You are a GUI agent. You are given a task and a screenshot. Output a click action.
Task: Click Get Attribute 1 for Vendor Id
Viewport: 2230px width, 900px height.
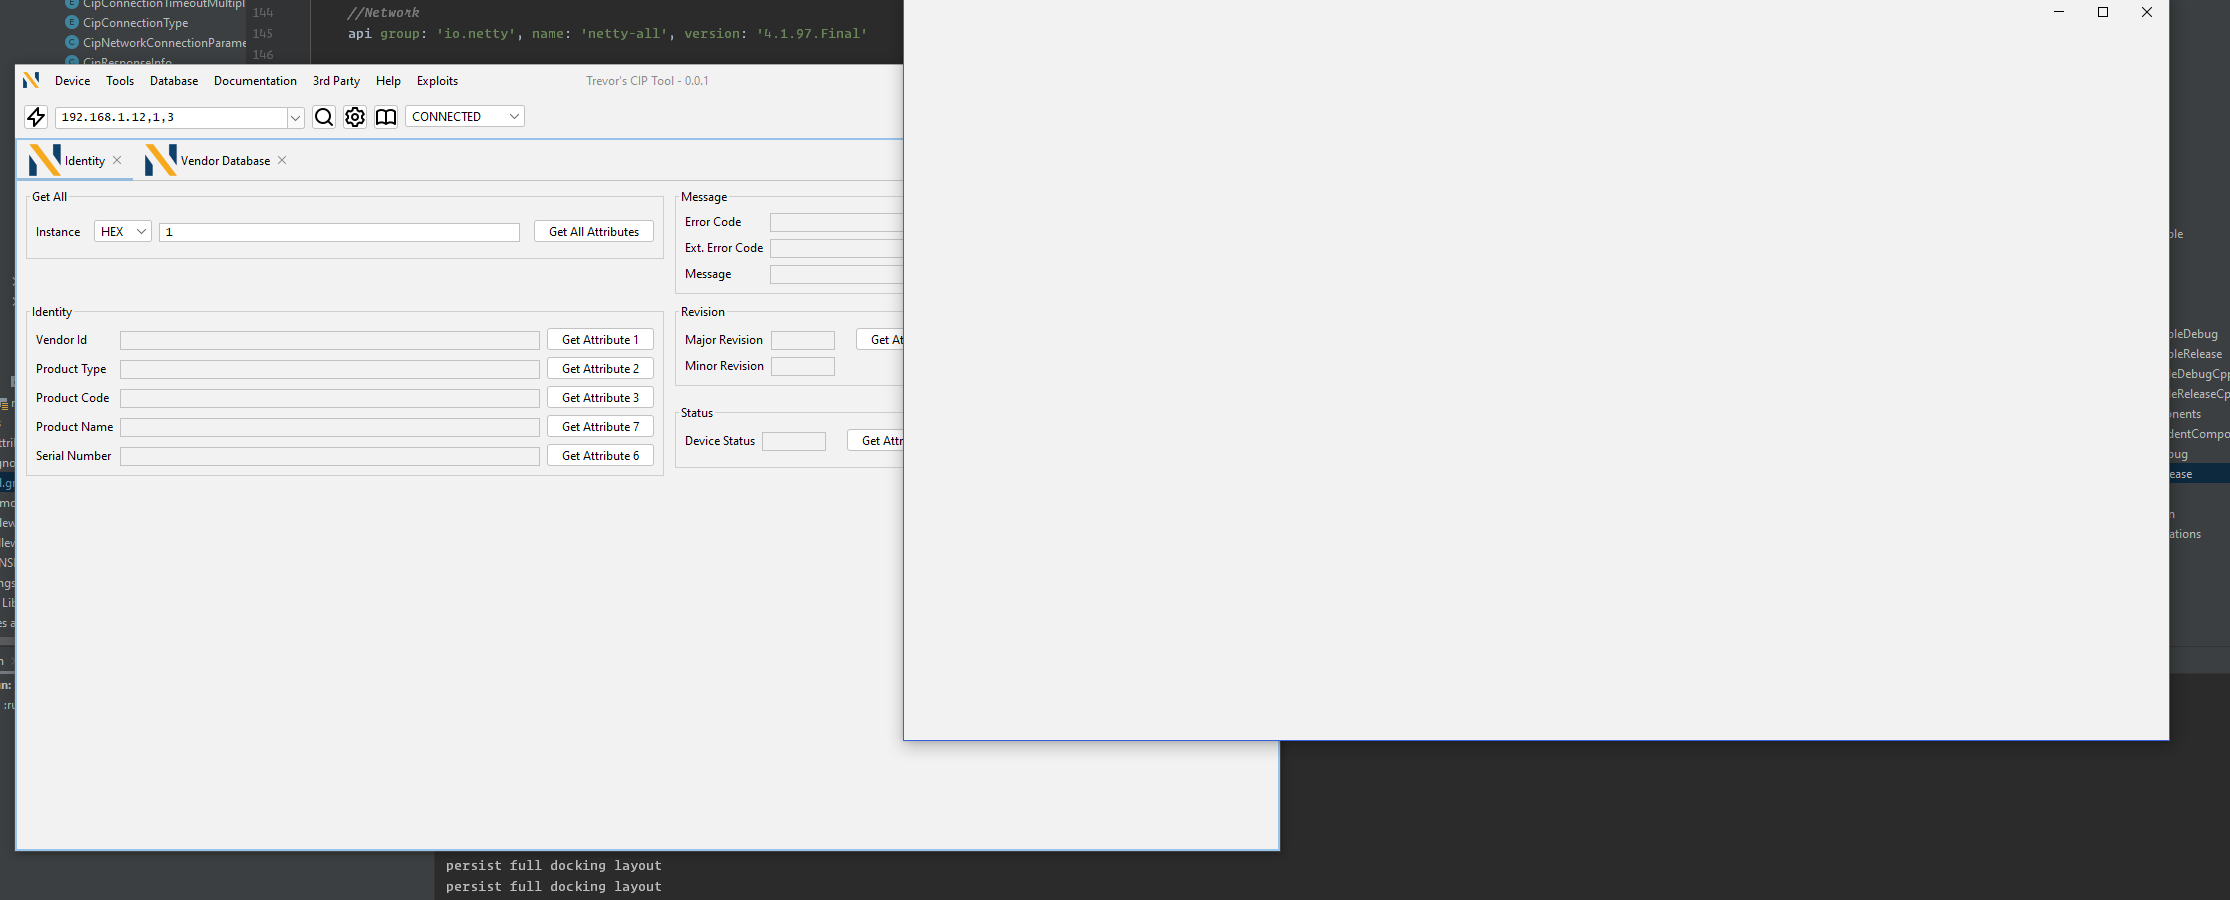click(600, 339)
